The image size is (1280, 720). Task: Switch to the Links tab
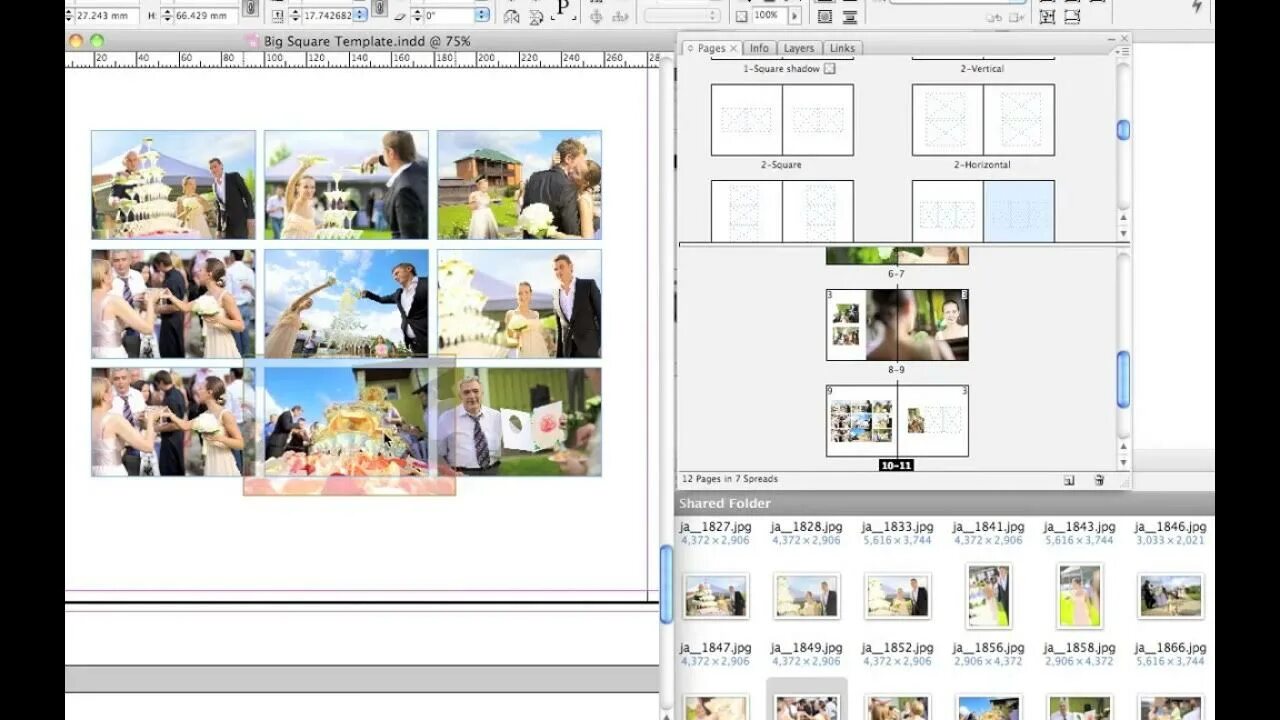coord(842,48)
